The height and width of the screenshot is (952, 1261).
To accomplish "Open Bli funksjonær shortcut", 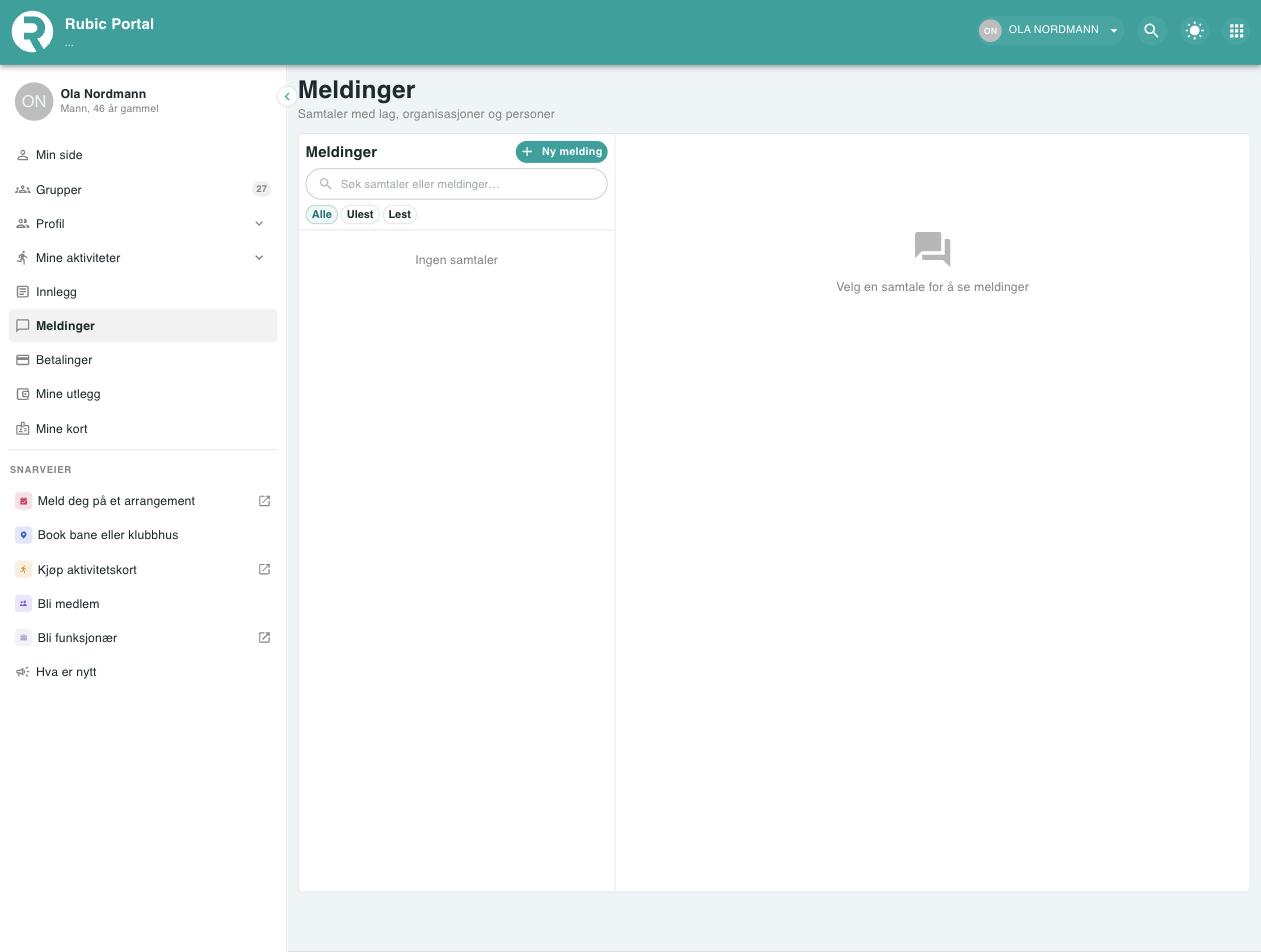I will [143, 637].
